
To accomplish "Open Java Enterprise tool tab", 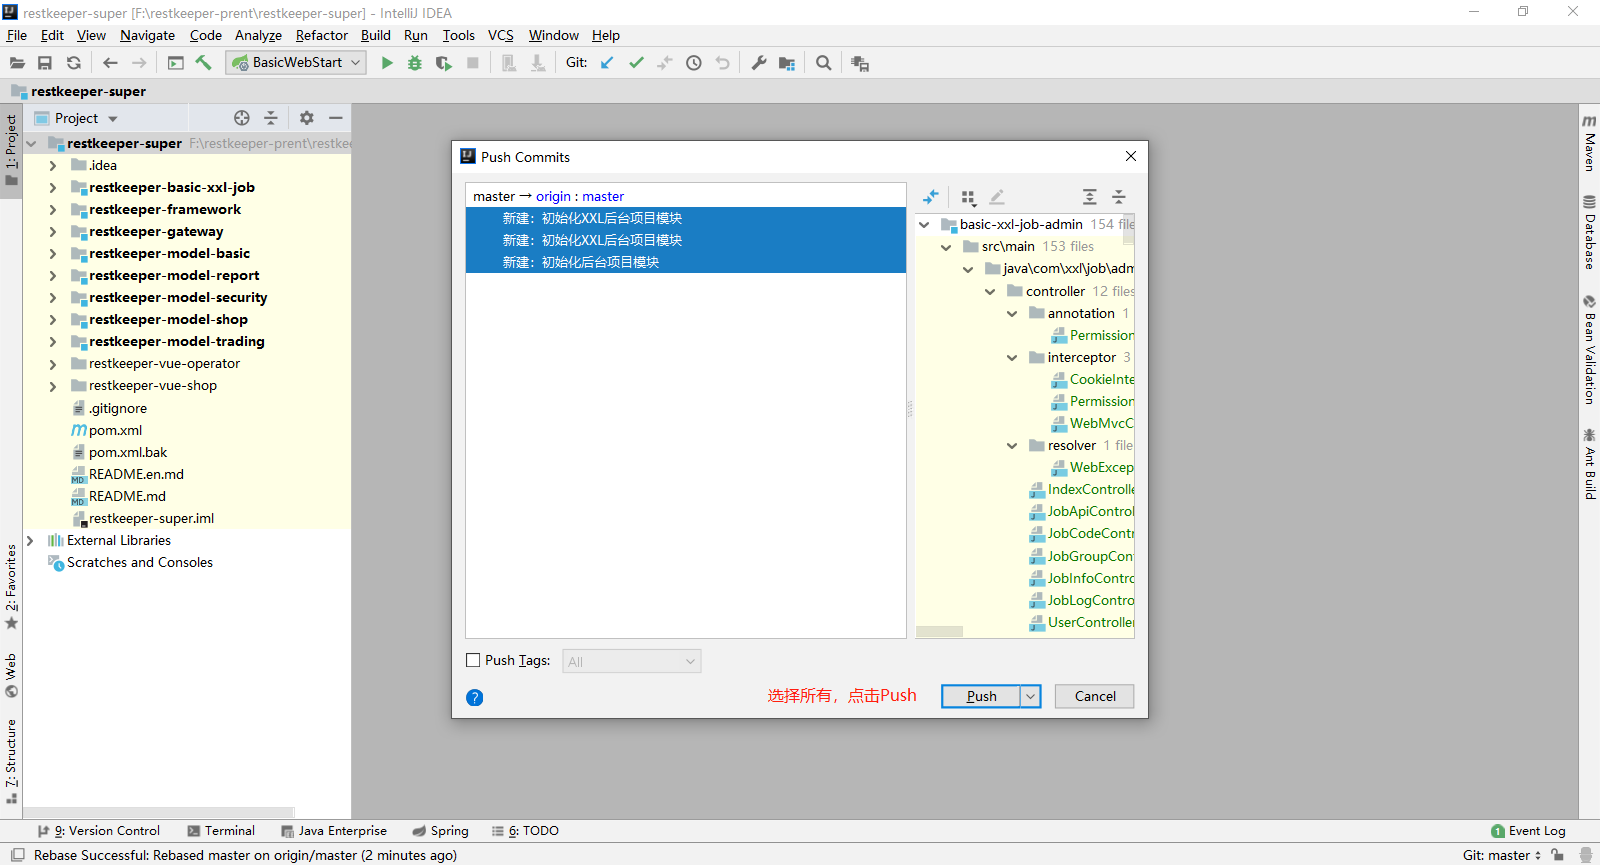I will pyautogui.click(x=334, y=831).
